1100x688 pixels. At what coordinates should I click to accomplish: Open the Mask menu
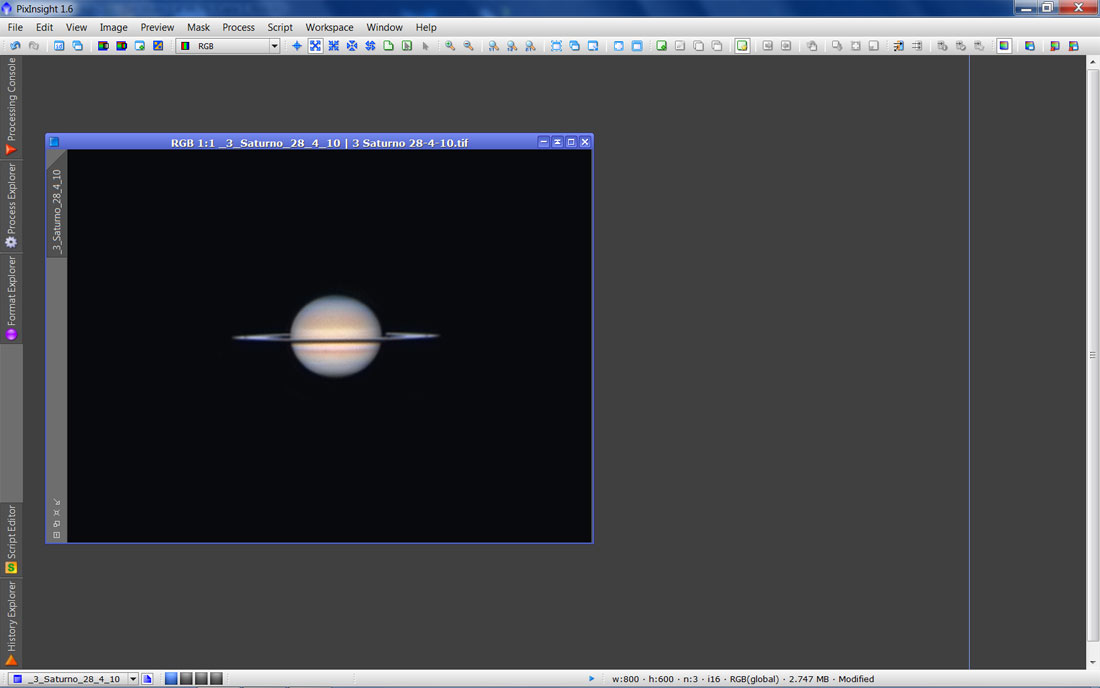198,27
